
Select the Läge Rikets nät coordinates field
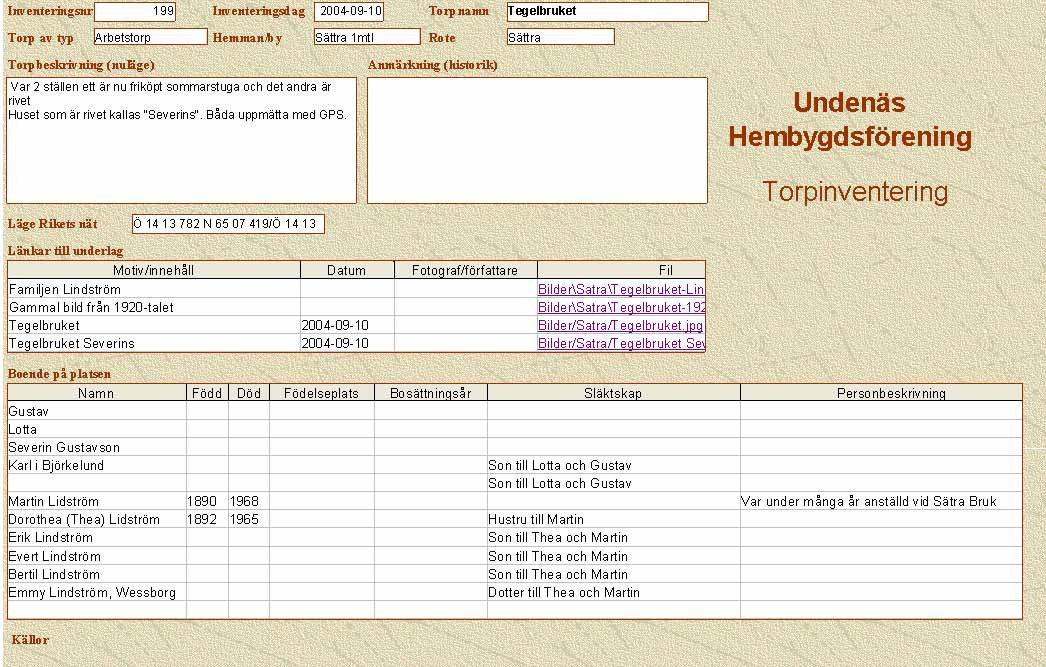(x=227, y=224)
